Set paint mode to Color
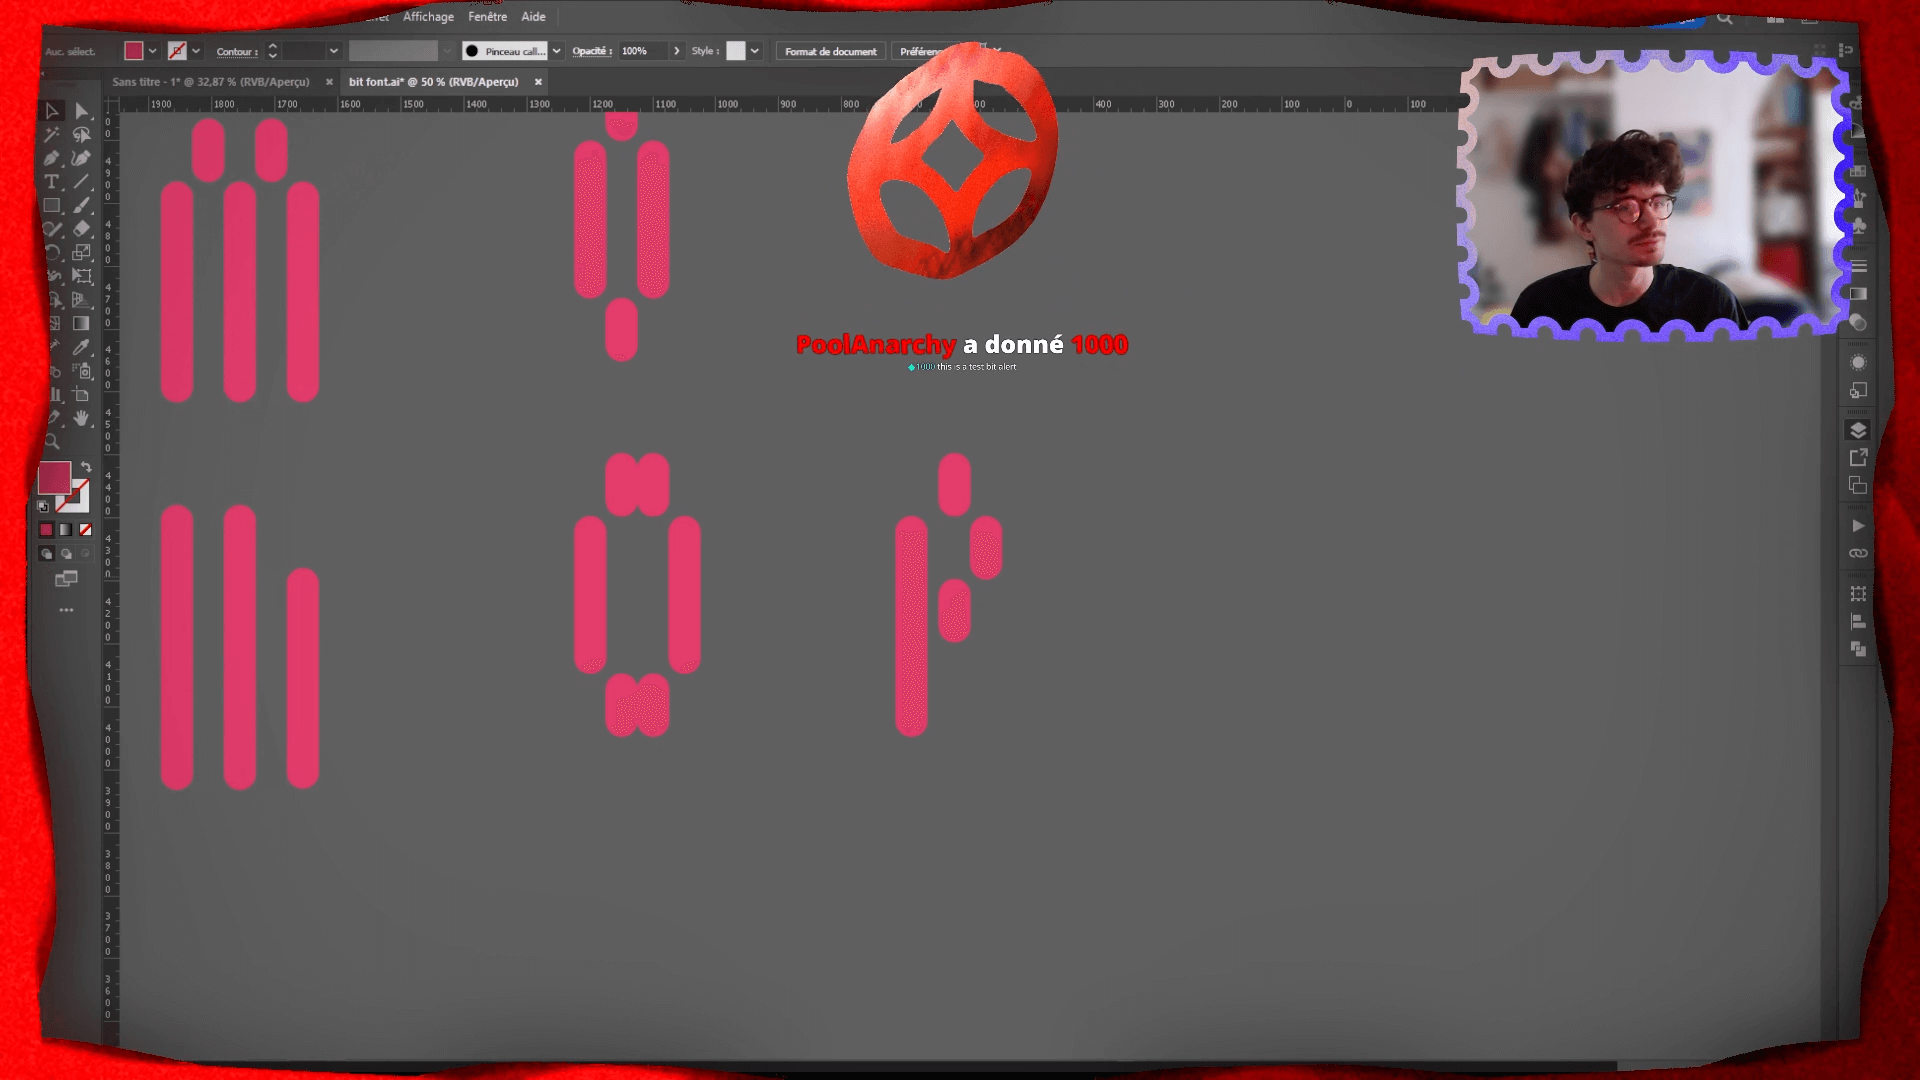This screenshot has width=1920, height=1080. [46, 530]
